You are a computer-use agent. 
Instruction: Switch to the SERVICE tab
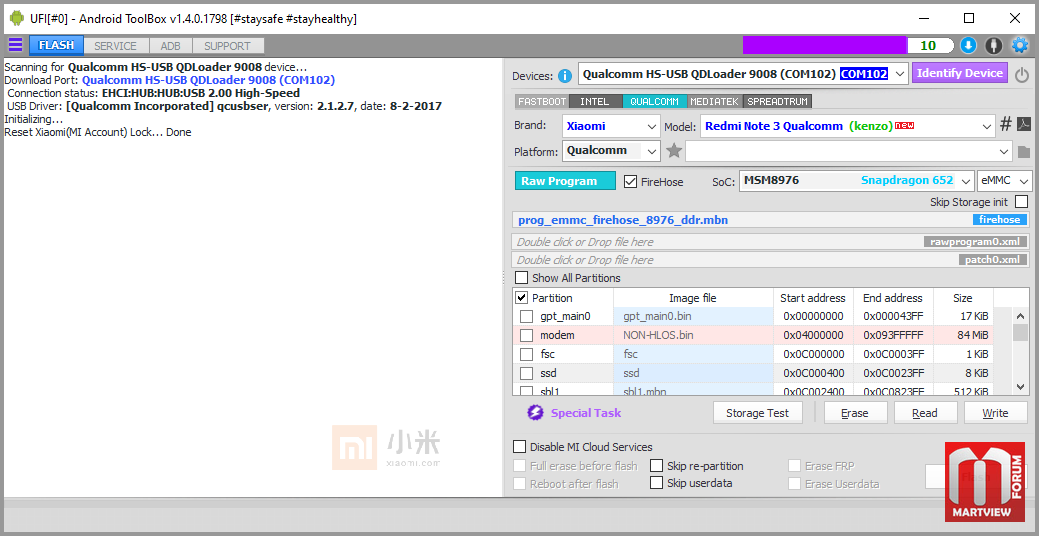(x=116, y=46)
